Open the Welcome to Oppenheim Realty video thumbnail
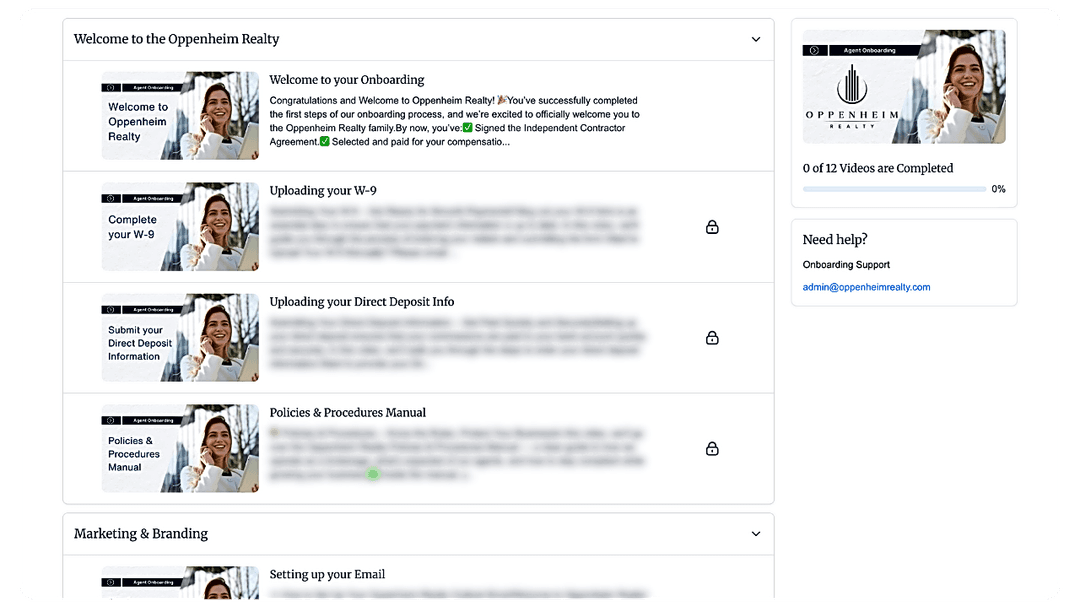Screen dimensions: 1080x608 tap(180, 116)
